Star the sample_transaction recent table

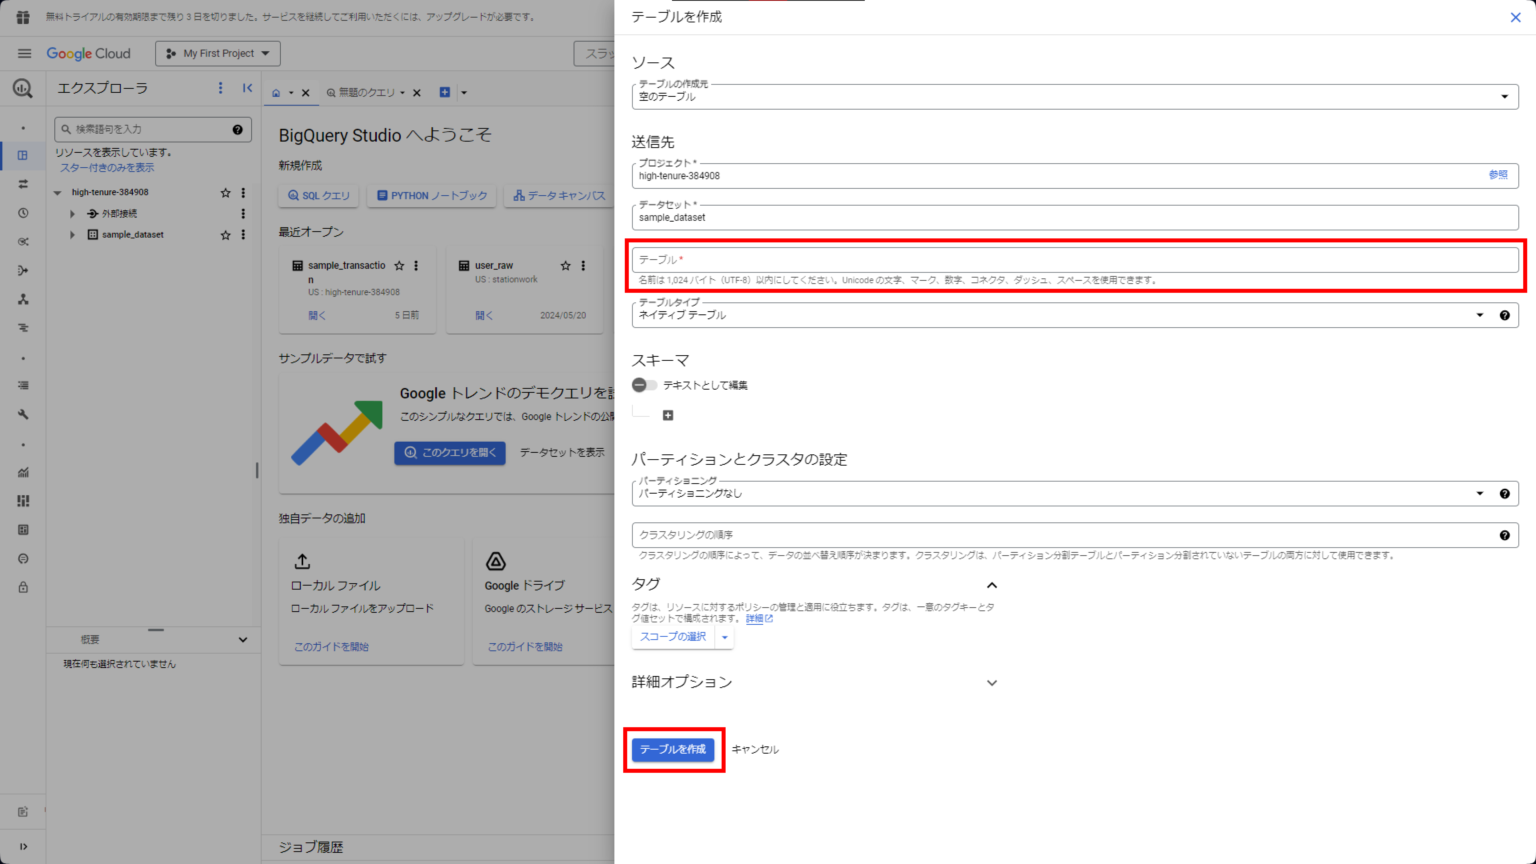click(399, 265)
